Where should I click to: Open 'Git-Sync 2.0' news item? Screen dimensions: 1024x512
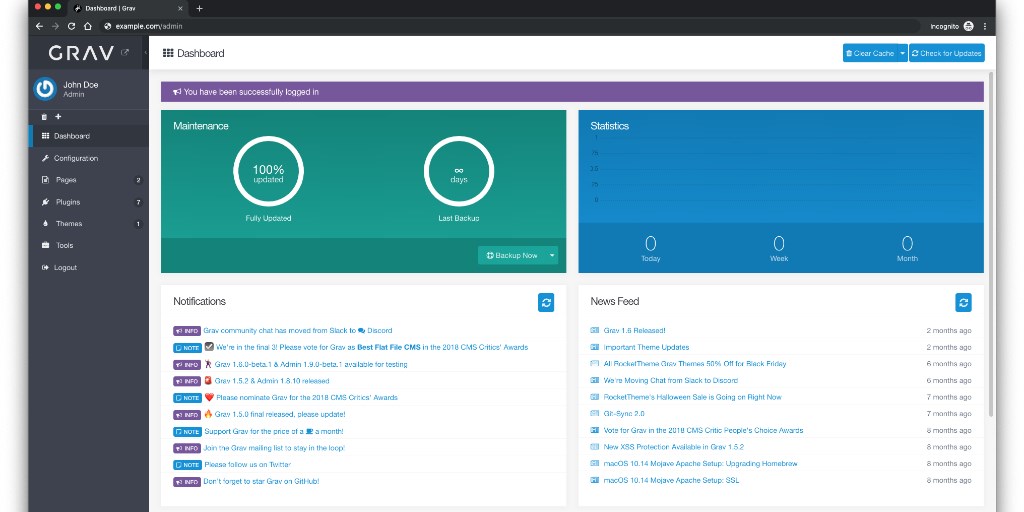[624, 413]
